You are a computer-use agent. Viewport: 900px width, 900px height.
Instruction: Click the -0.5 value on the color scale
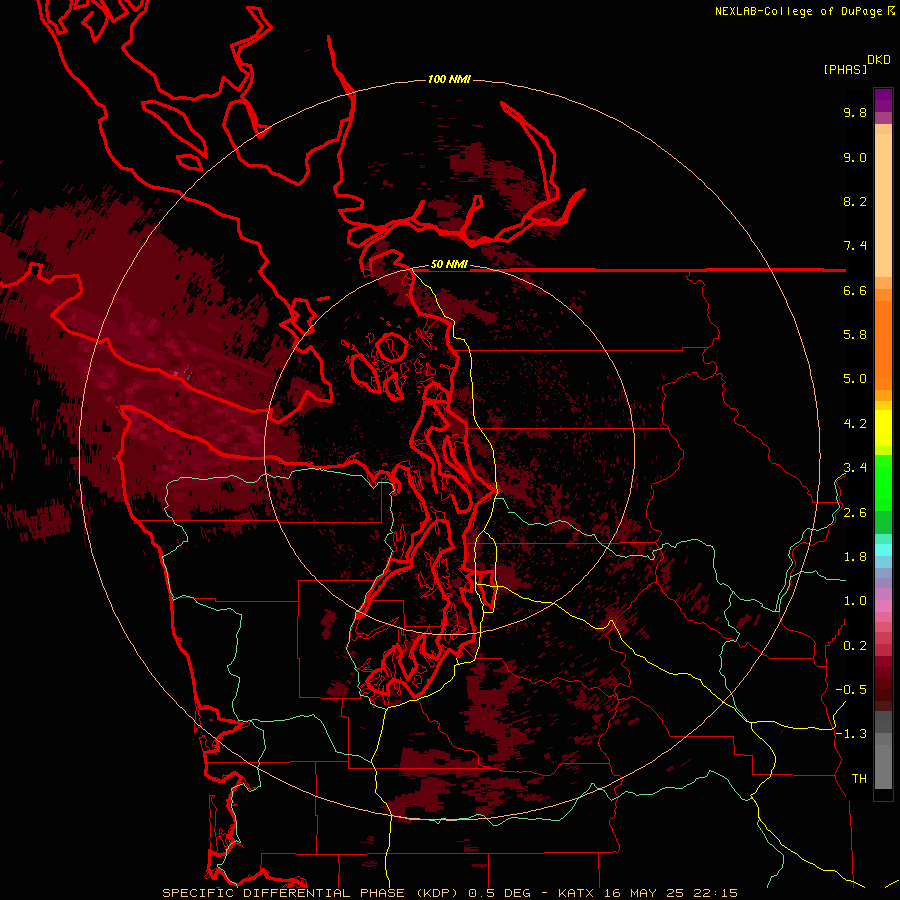pyautogui.click(x=851, y=690)
